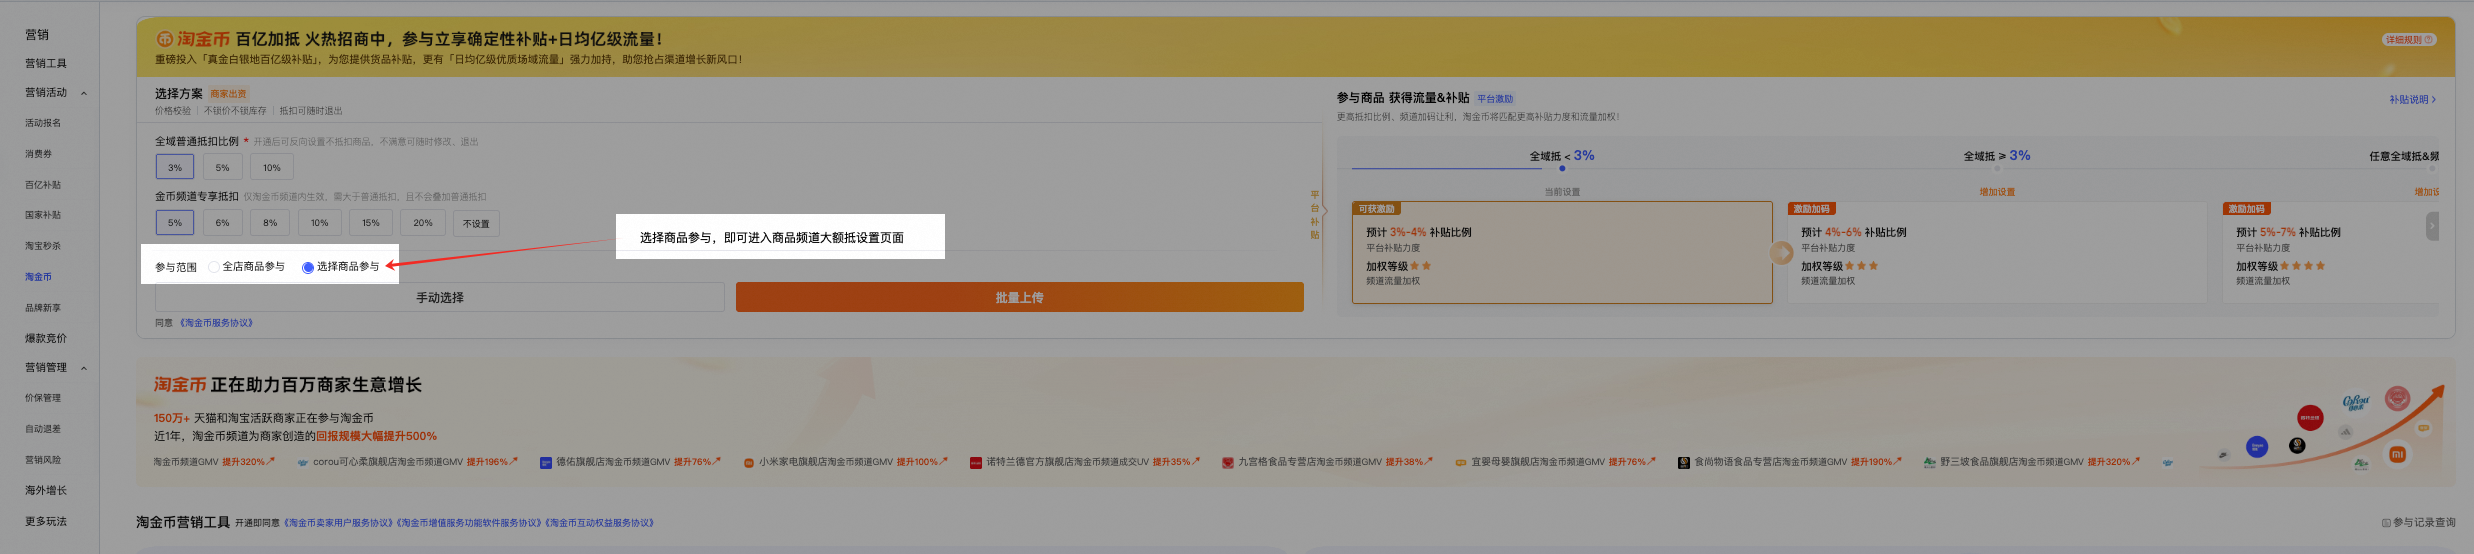Select the 全店商品参与 radio option
The height and width of the screenshot is (554, 2474).
214,267
